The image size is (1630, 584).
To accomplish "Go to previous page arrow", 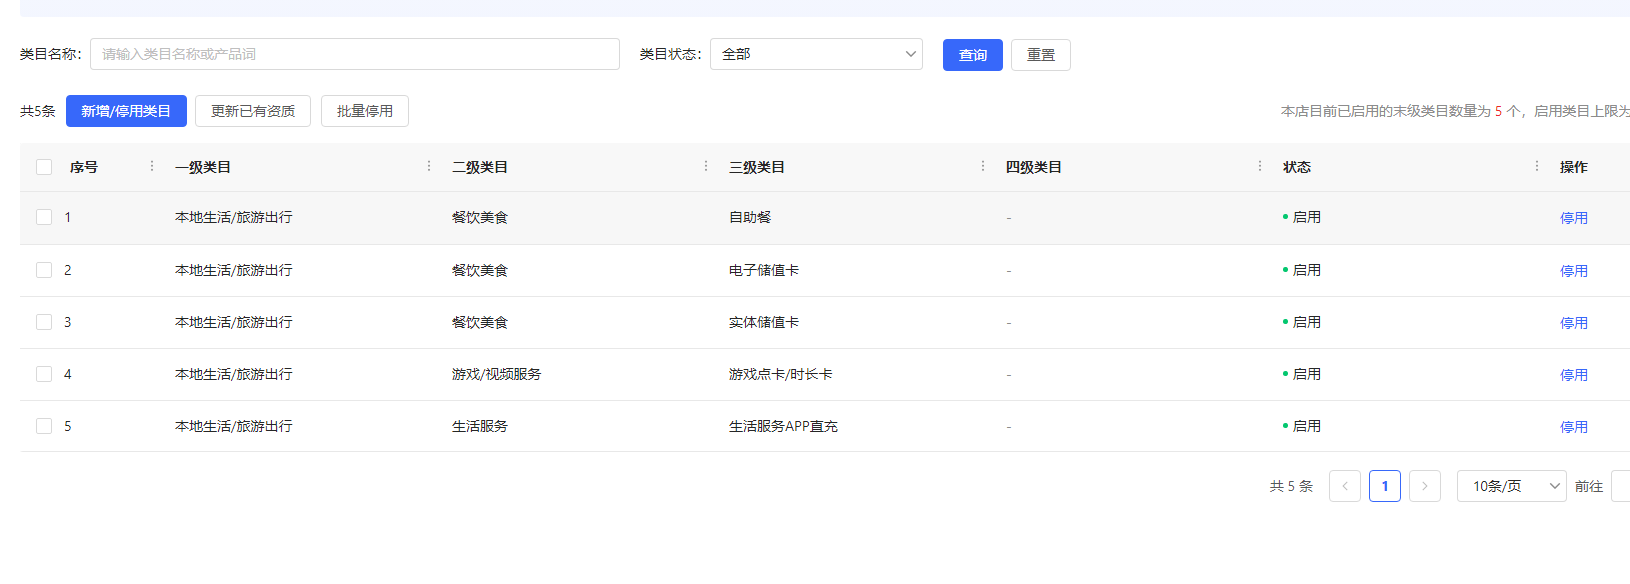I will [1344, 486].
